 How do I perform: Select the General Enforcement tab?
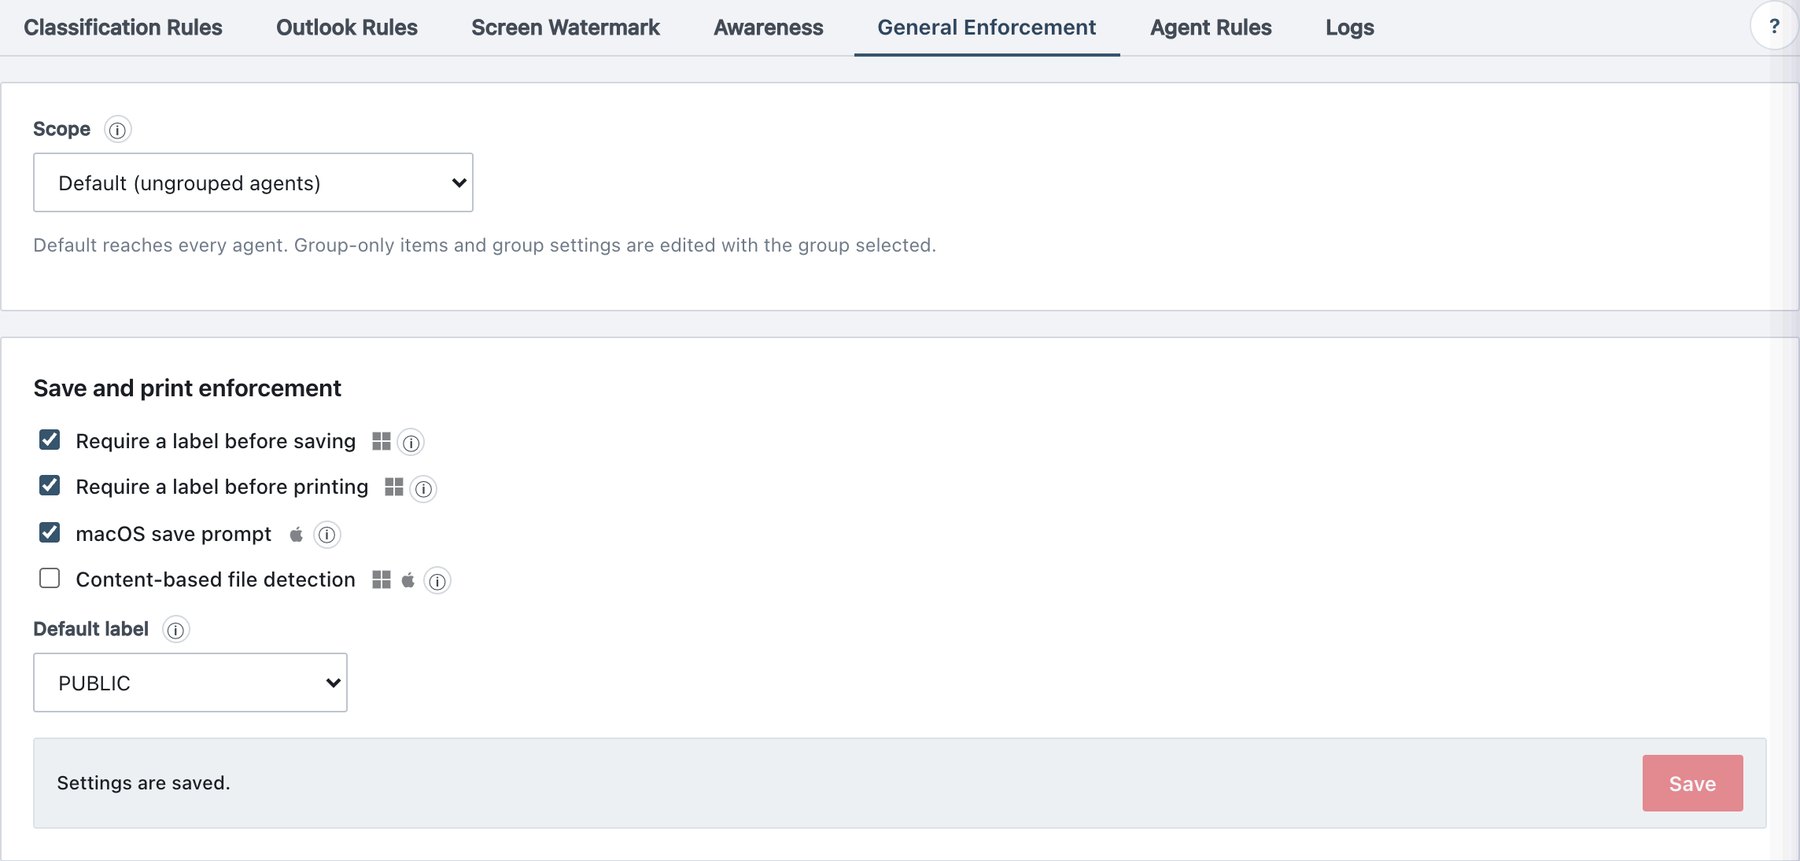[x=987, y=28]
